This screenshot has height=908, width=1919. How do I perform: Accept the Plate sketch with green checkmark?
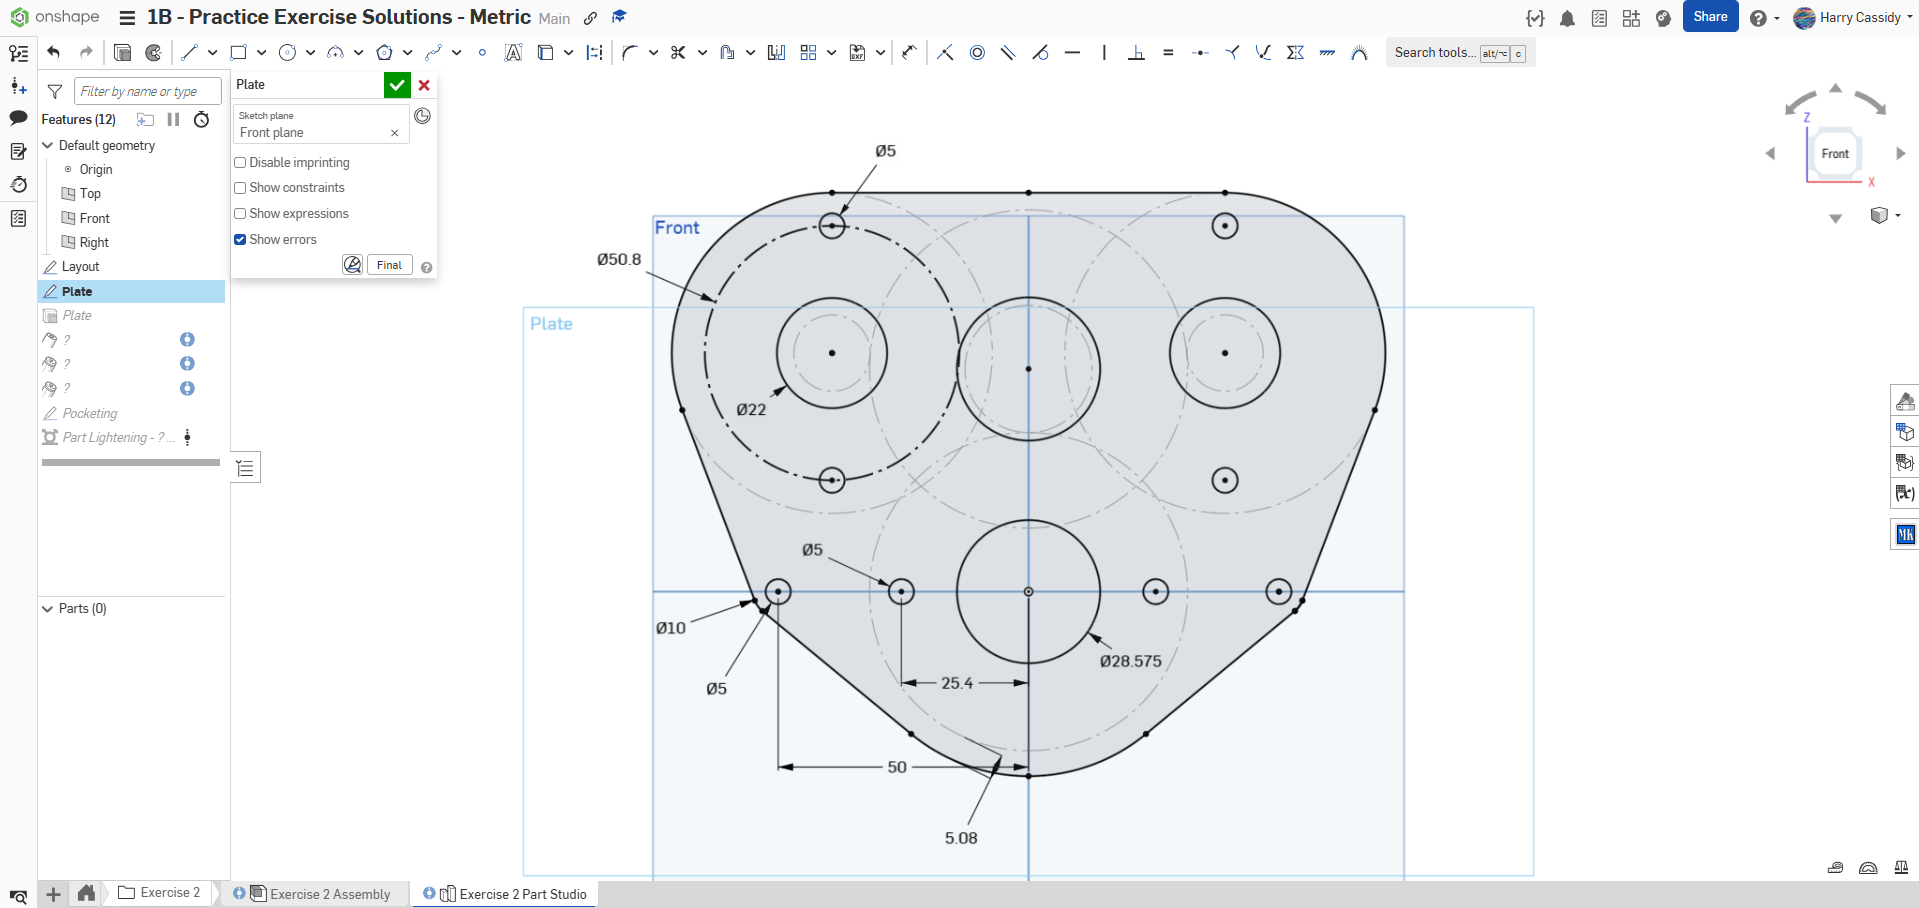397,85
